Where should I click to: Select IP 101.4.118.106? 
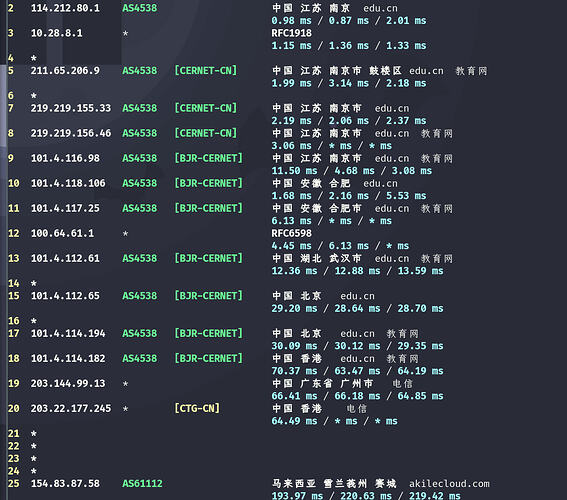pos(68,183)
